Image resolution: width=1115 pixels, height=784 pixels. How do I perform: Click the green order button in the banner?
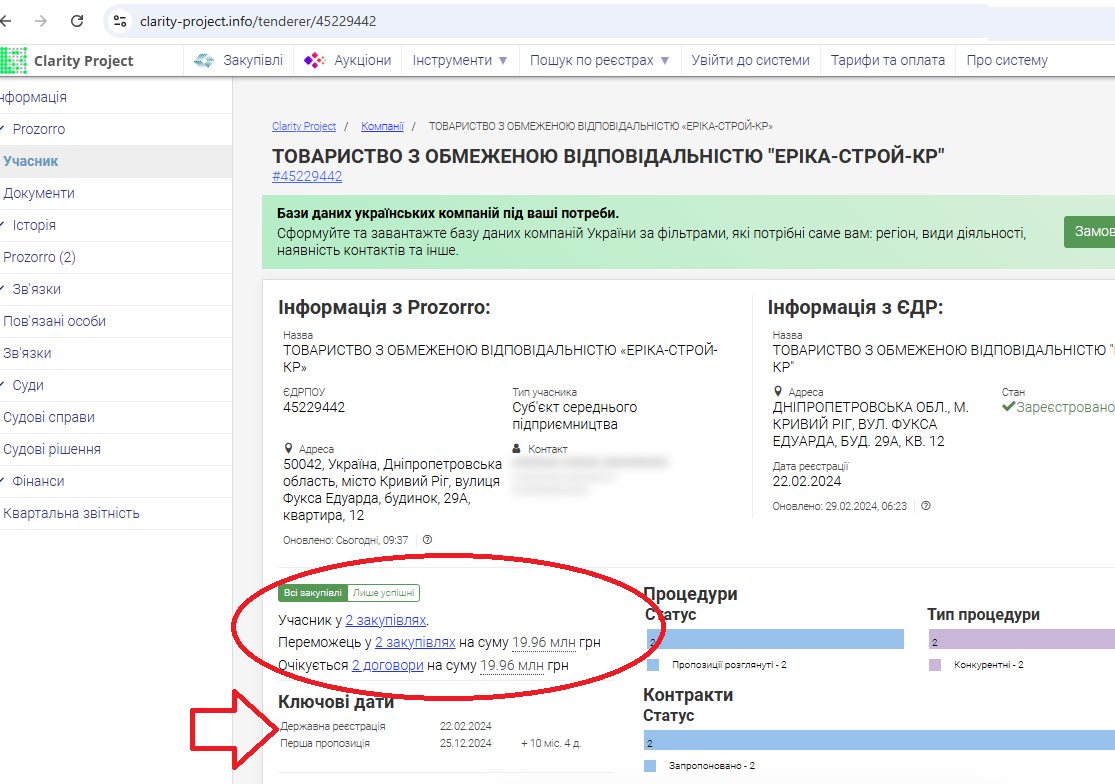(1089, 232)
